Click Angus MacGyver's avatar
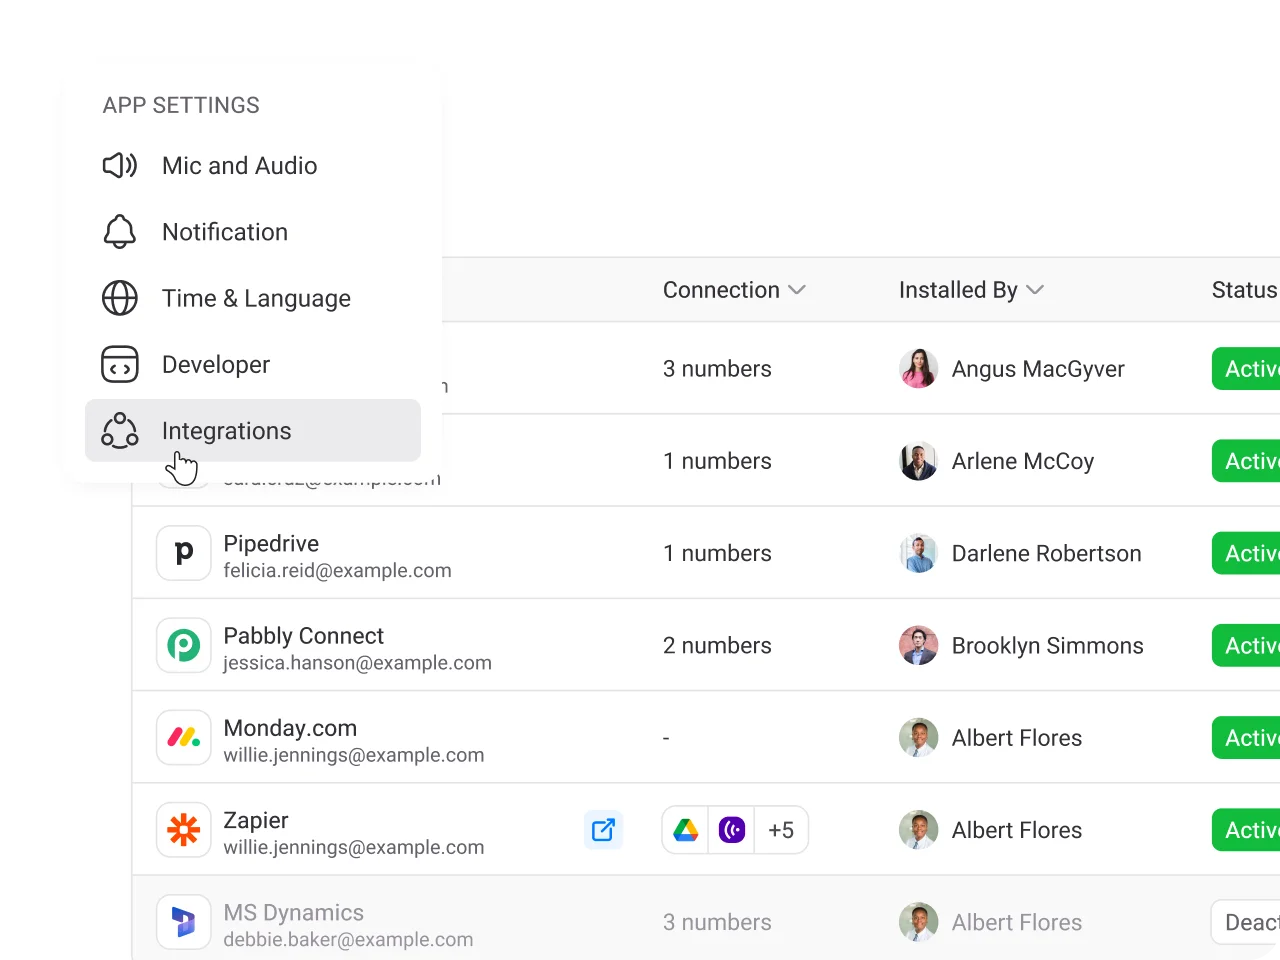The height and width of the screenshot is (960, 1280). [918, 369]
